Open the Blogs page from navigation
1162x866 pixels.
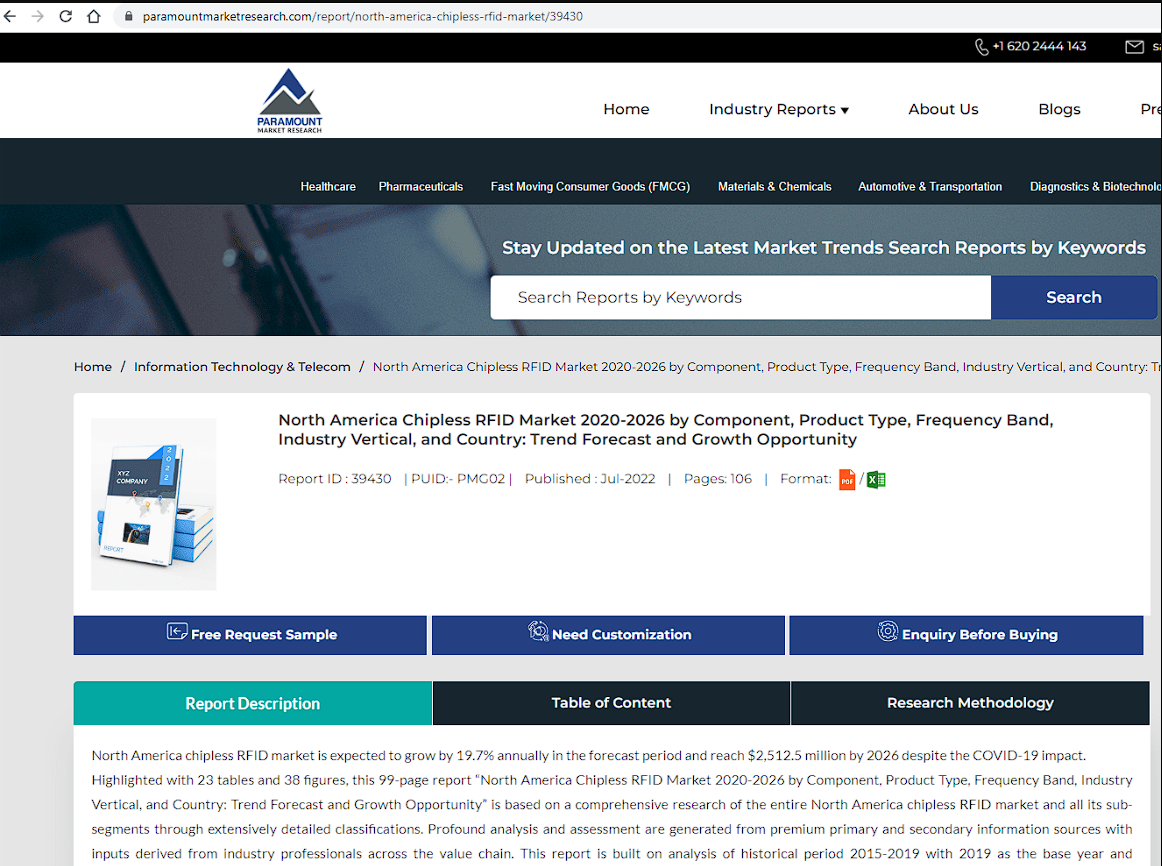(1059, 110)
